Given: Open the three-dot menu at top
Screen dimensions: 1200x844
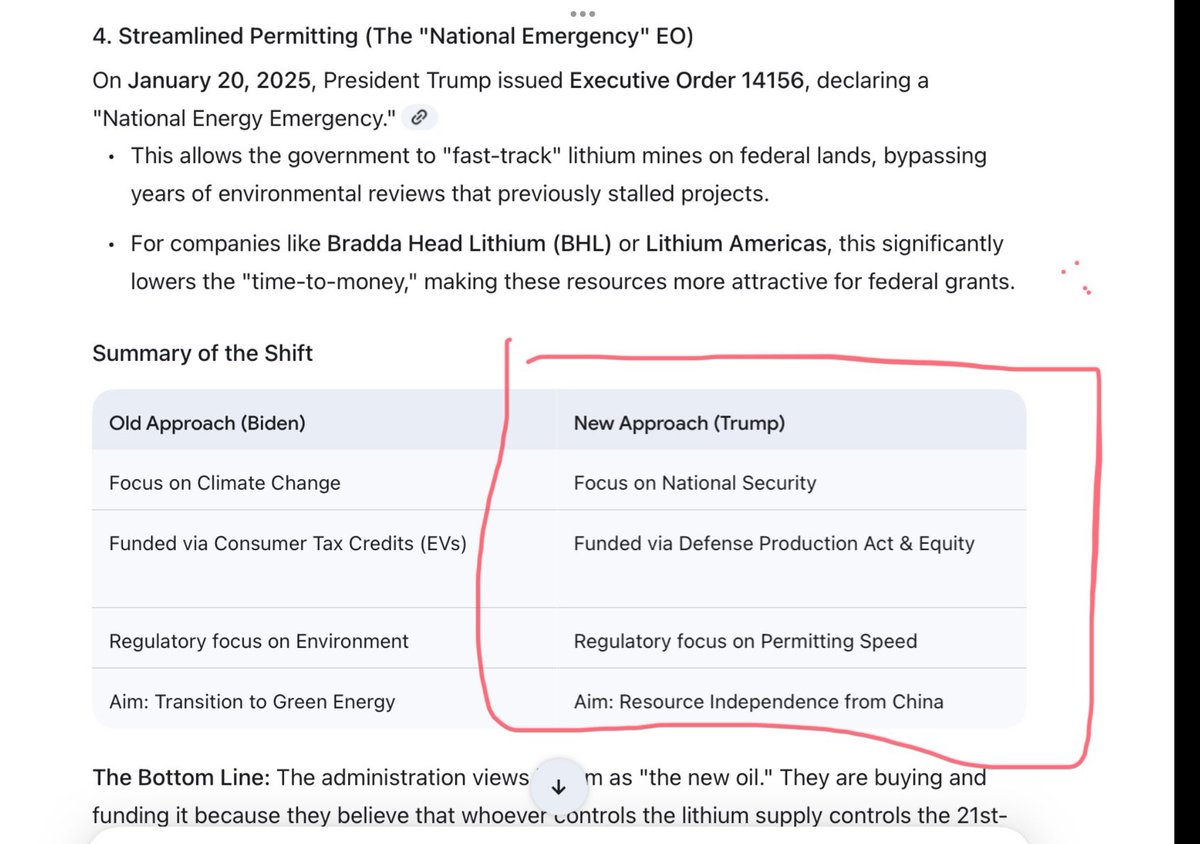Looking at the screenshot, I should pos(583,14).
